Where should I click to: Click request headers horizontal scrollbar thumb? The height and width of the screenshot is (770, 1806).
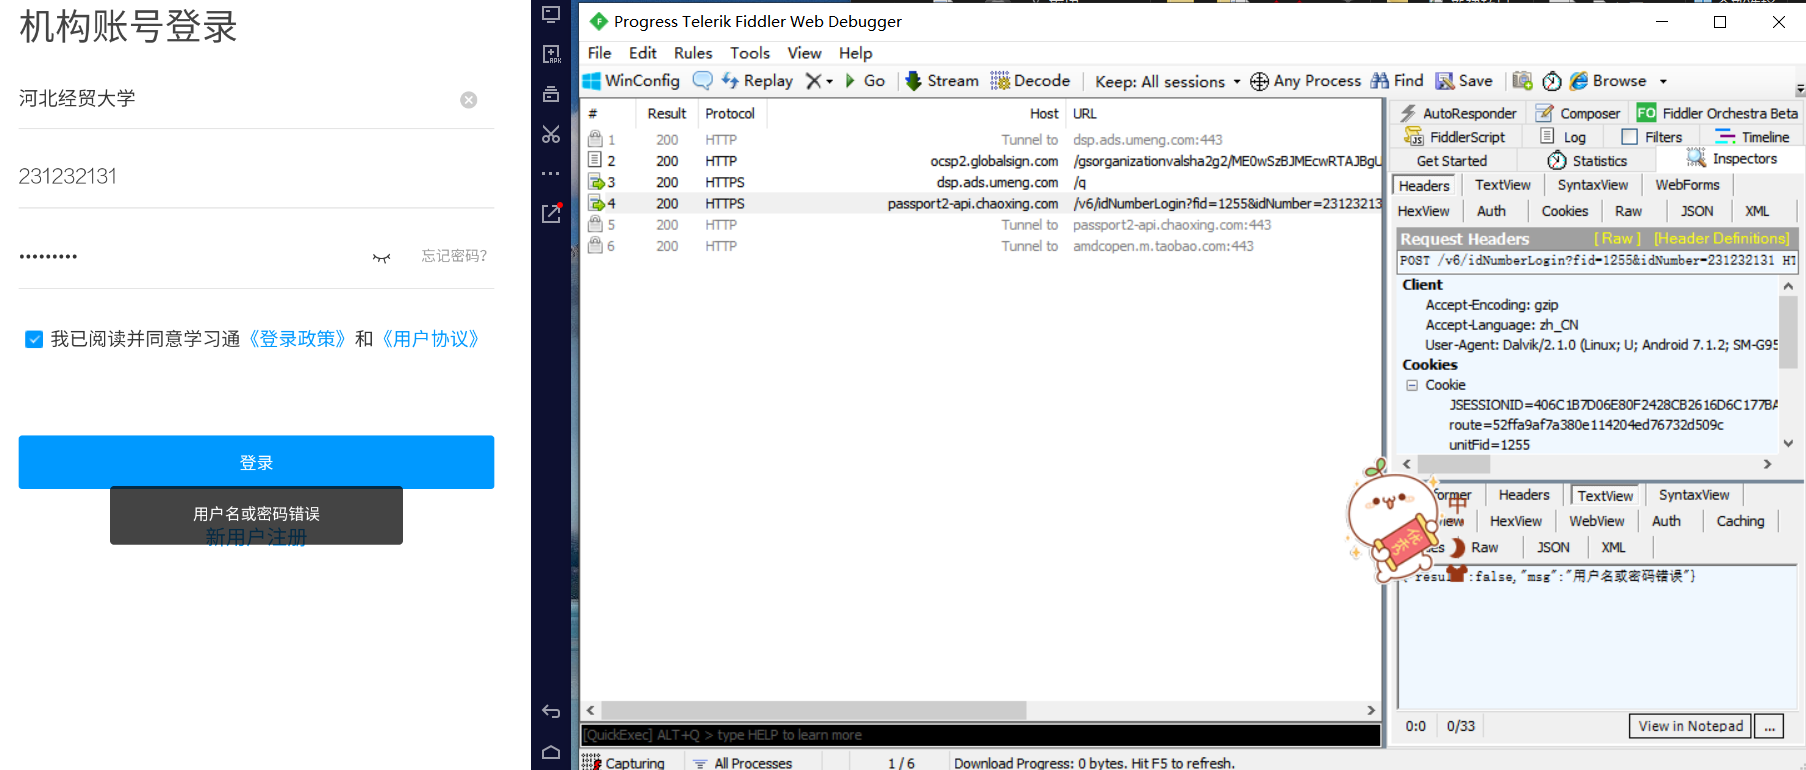(x=1454, y=464)
